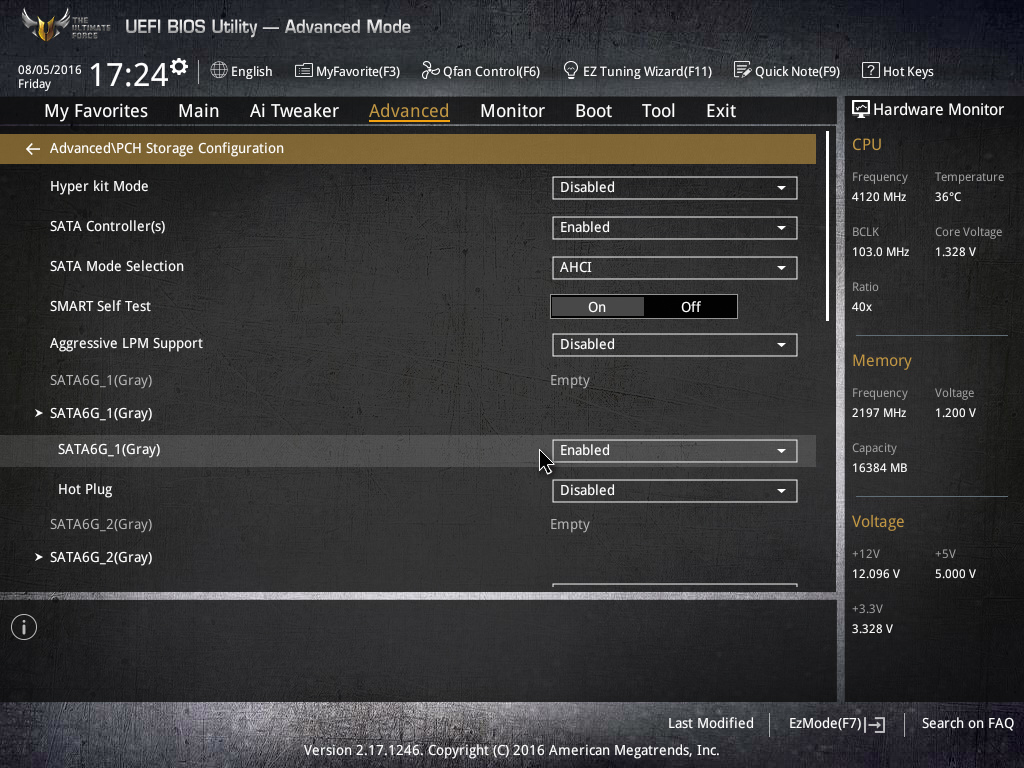
Task: Open the Boot tab
Action: pos(593,111)
